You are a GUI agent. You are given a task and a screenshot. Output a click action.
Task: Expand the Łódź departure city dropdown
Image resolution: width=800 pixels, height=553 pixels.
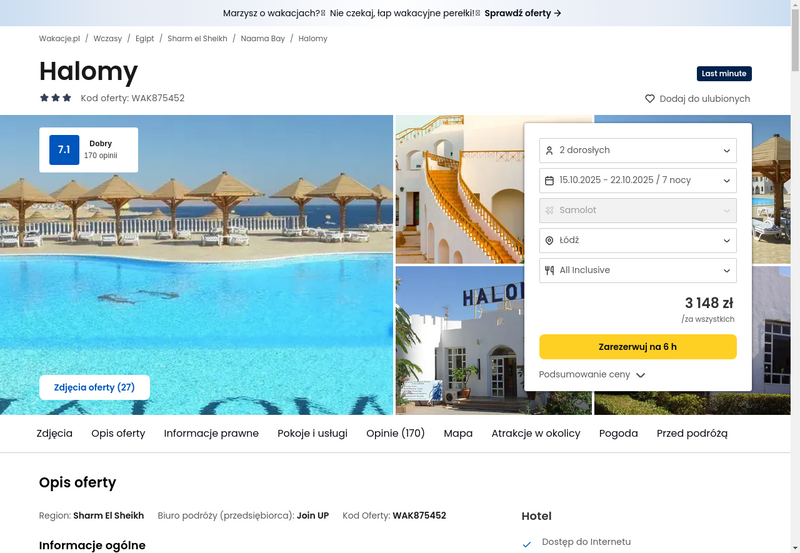click(x=638, y=240)
